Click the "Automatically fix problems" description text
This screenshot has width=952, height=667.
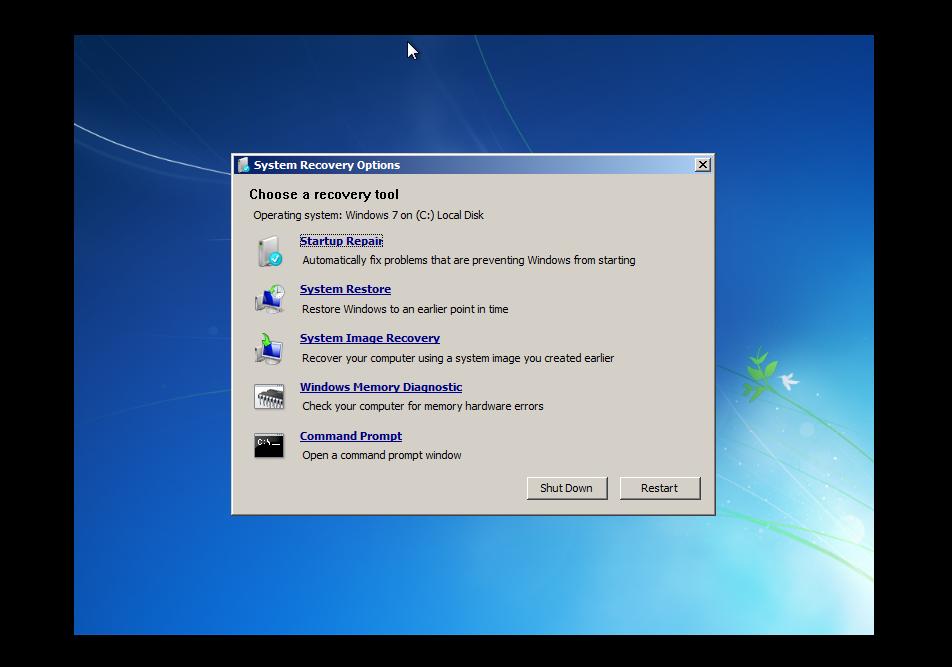pos(468,260)
